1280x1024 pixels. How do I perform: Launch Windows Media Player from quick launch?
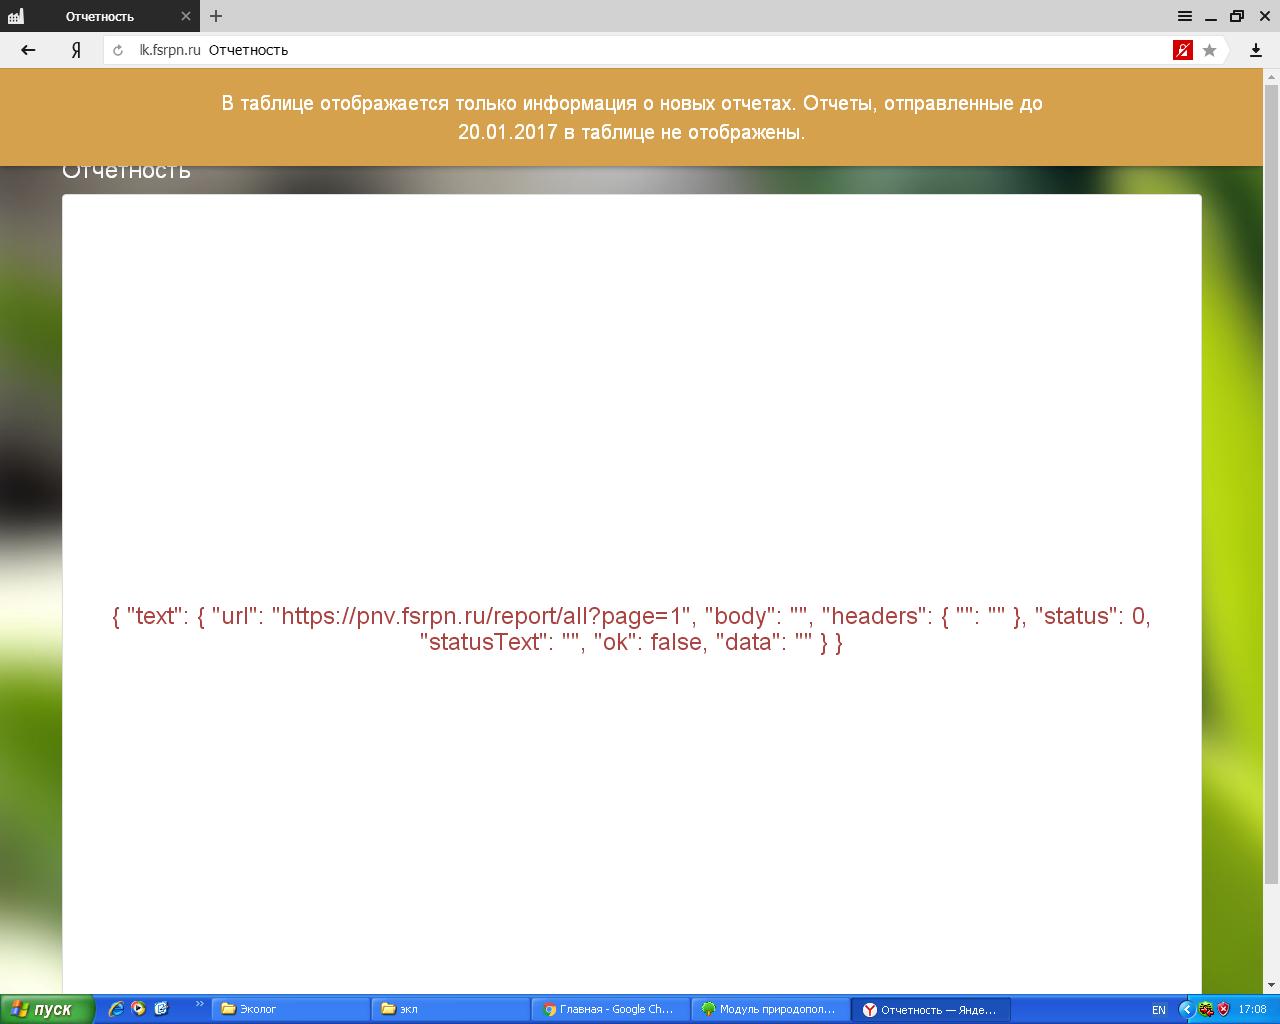pos(138,1009)
